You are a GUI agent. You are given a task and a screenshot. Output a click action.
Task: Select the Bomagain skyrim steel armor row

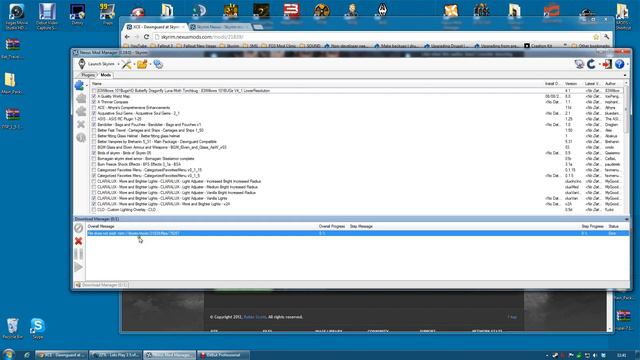point(357,159)
